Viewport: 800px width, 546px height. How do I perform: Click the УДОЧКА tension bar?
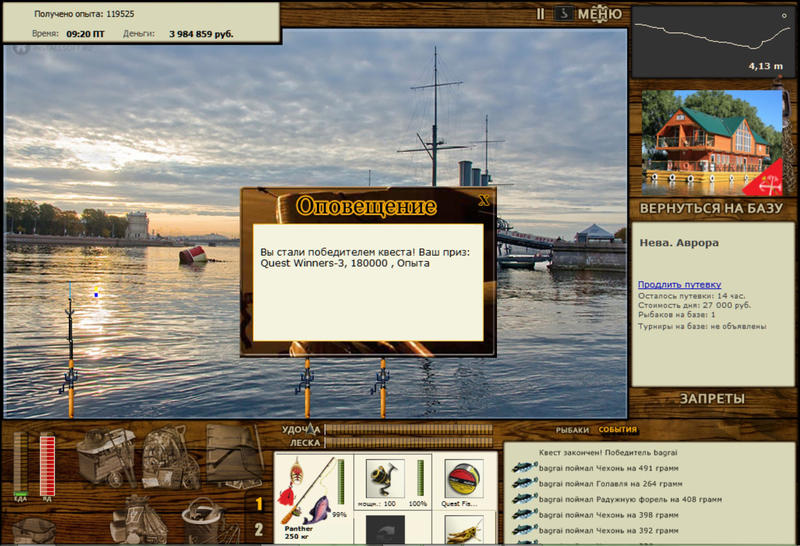pos(408,429)
